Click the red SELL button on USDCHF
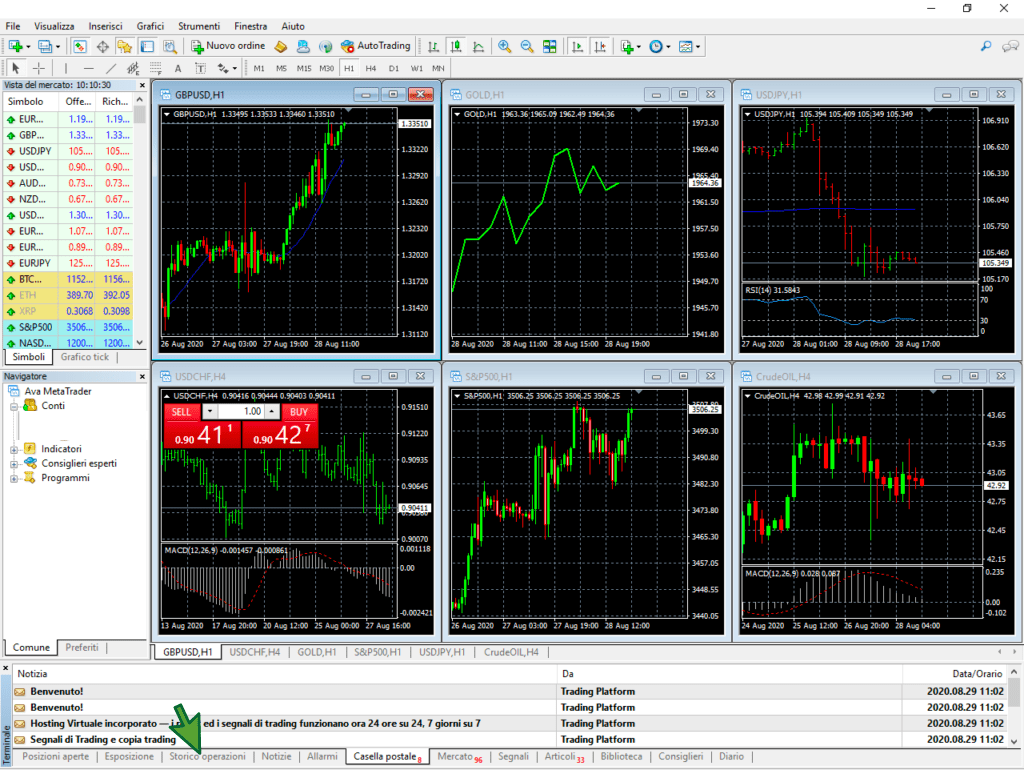The width and height of the screenshot is (1024, 770). pyautogui.click(x=181, y=412)
